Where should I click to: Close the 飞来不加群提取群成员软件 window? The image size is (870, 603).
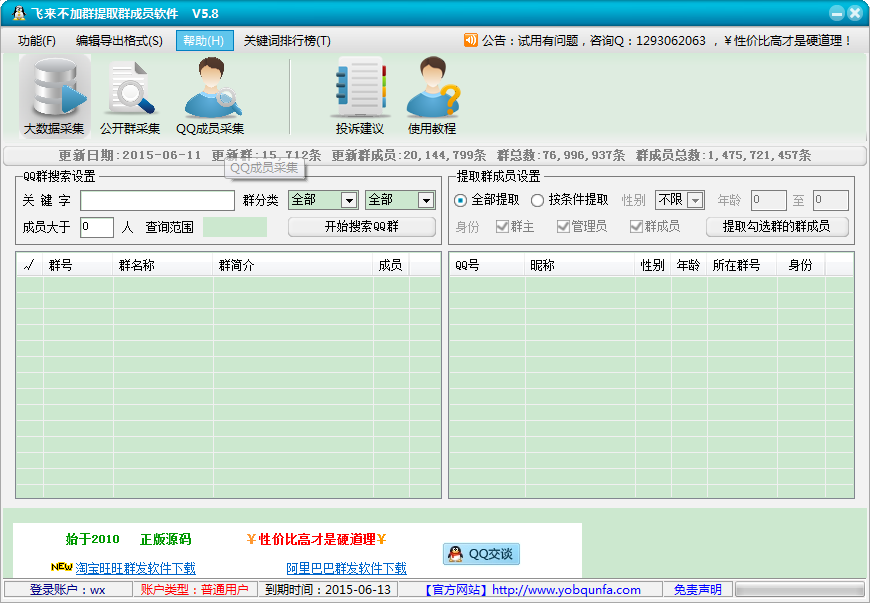click(855, 13)
